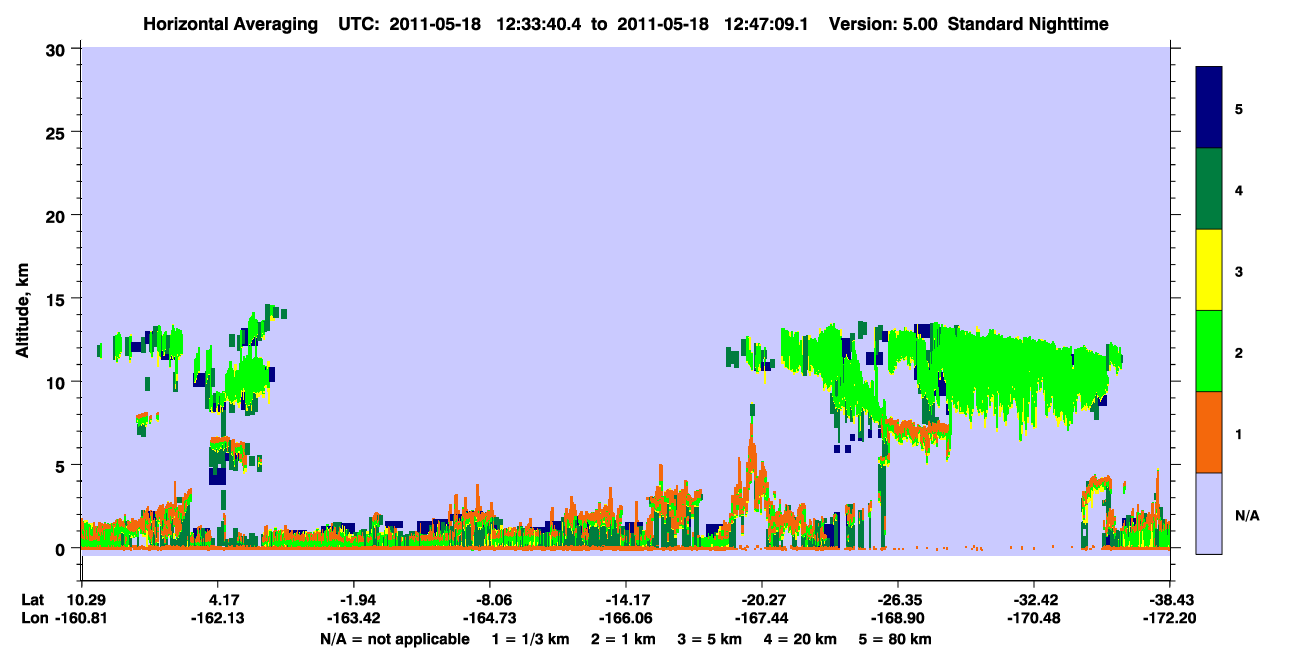The image size is (1300, 667).
Task: Click latitude value -26.35
Action: click(898, 600)
